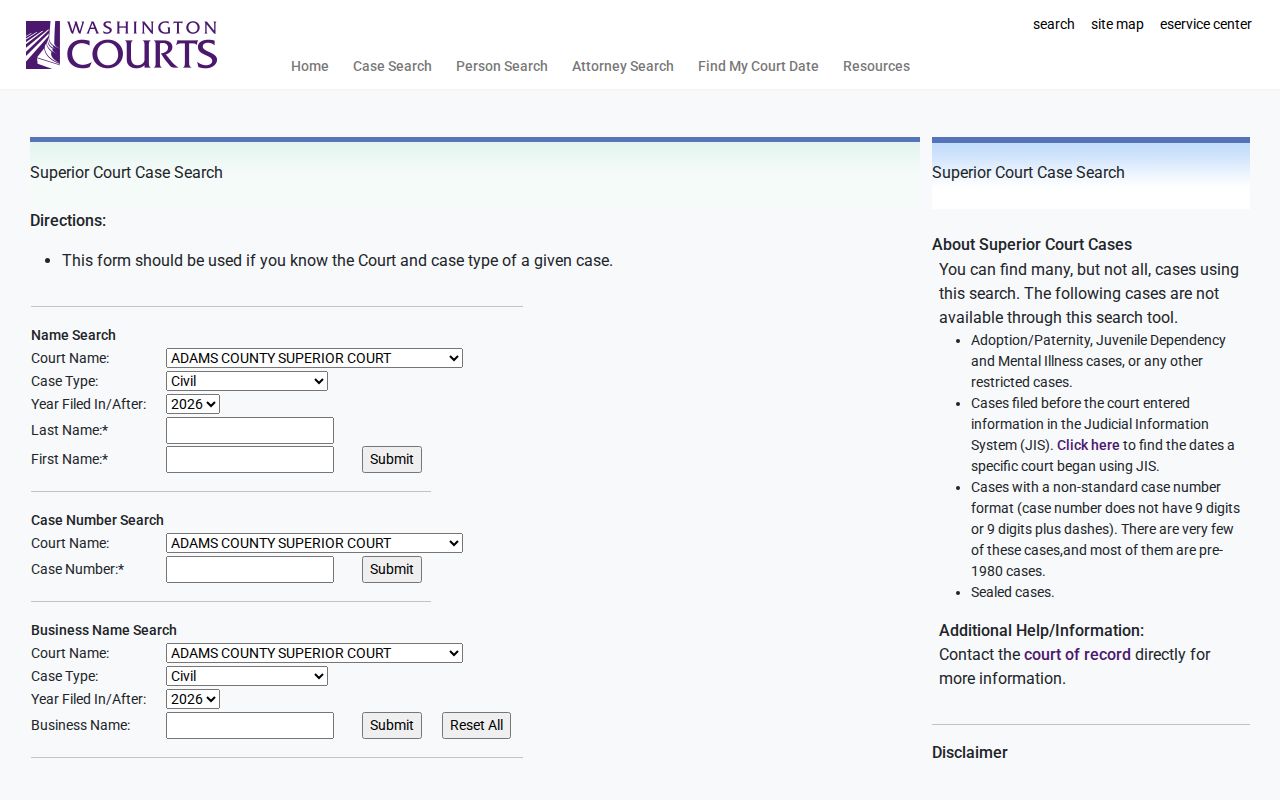Image resolution: width=1280 pixels, height=800 pixels.
Task: Submit the Business Name Search form
Action: click(x=392, y=726)
